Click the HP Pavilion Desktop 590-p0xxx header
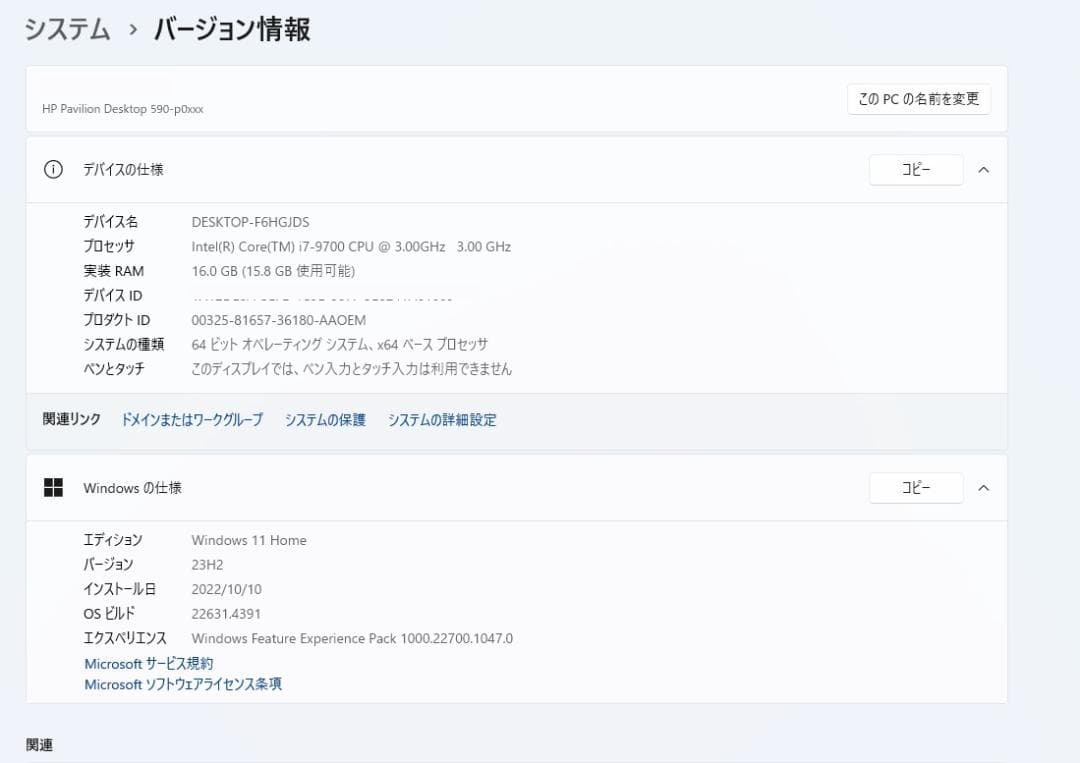The width and height of the screenshot is (1080, 763). coord(122,108)
